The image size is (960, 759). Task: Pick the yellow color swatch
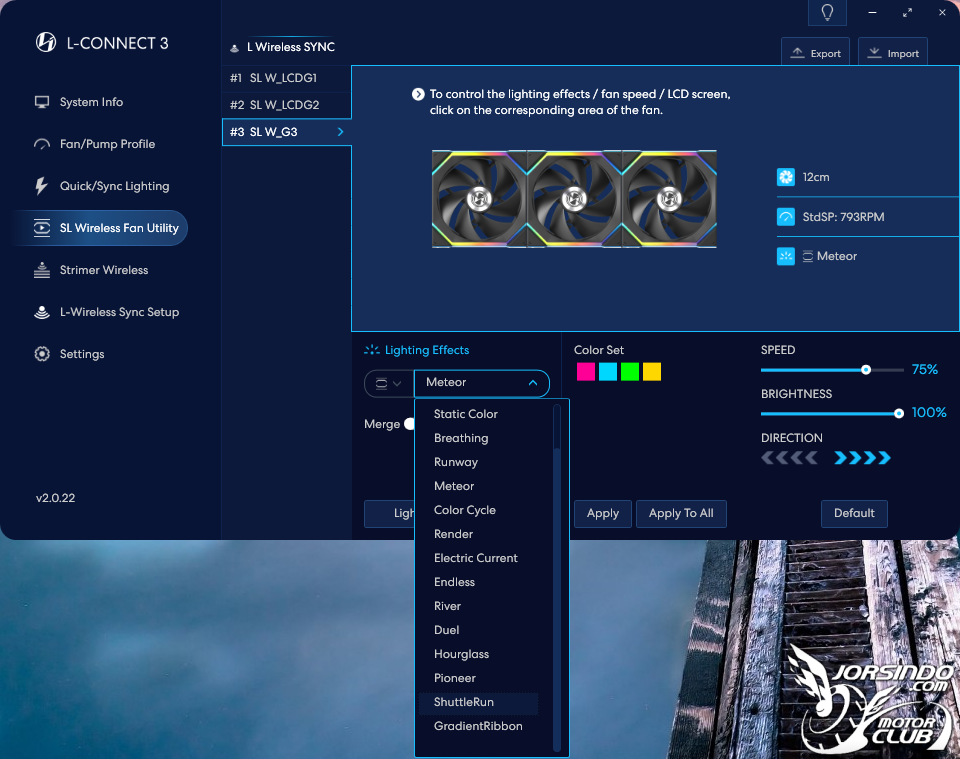652,372
